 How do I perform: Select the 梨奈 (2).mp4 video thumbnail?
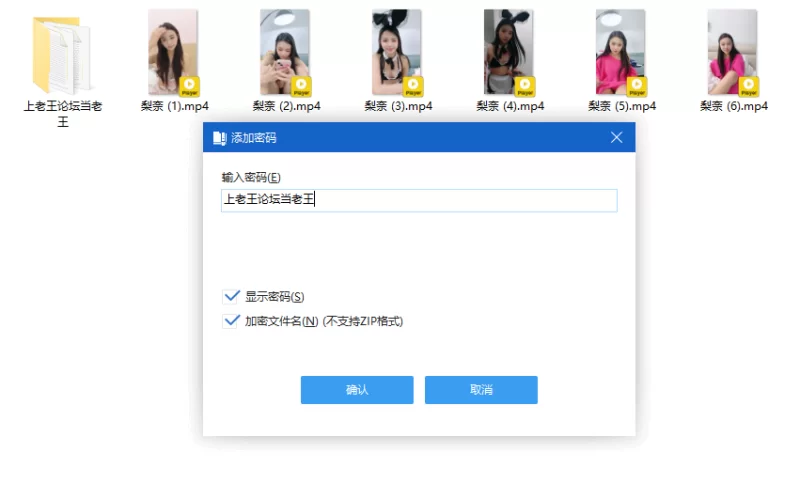pos(286,53)
